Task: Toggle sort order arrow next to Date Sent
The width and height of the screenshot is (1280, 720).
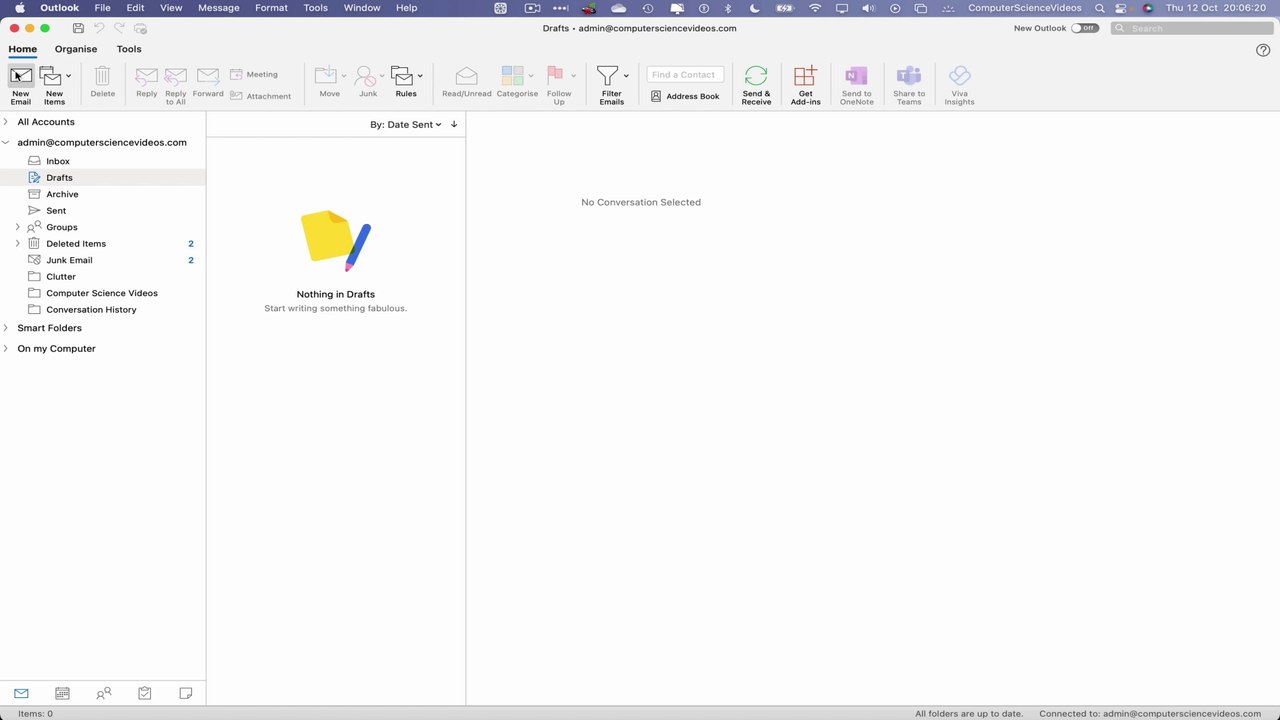Action: (454, 124)
